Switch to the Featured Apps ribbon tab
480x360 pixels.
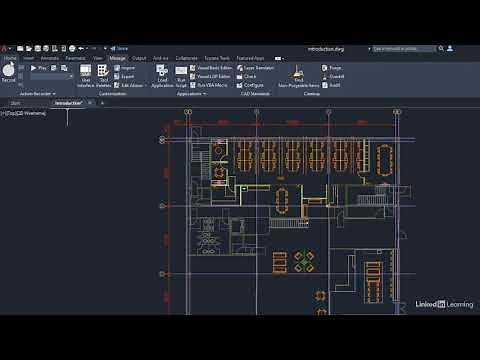(x=250, y=58)
